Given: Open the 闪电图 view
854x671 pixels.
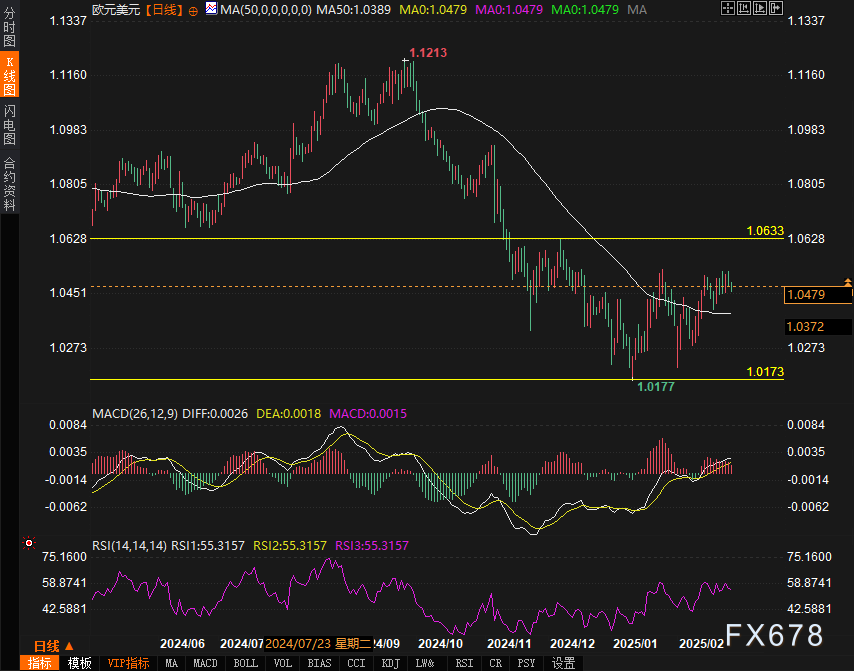Looking at the screenshot, I should [9, 124].
